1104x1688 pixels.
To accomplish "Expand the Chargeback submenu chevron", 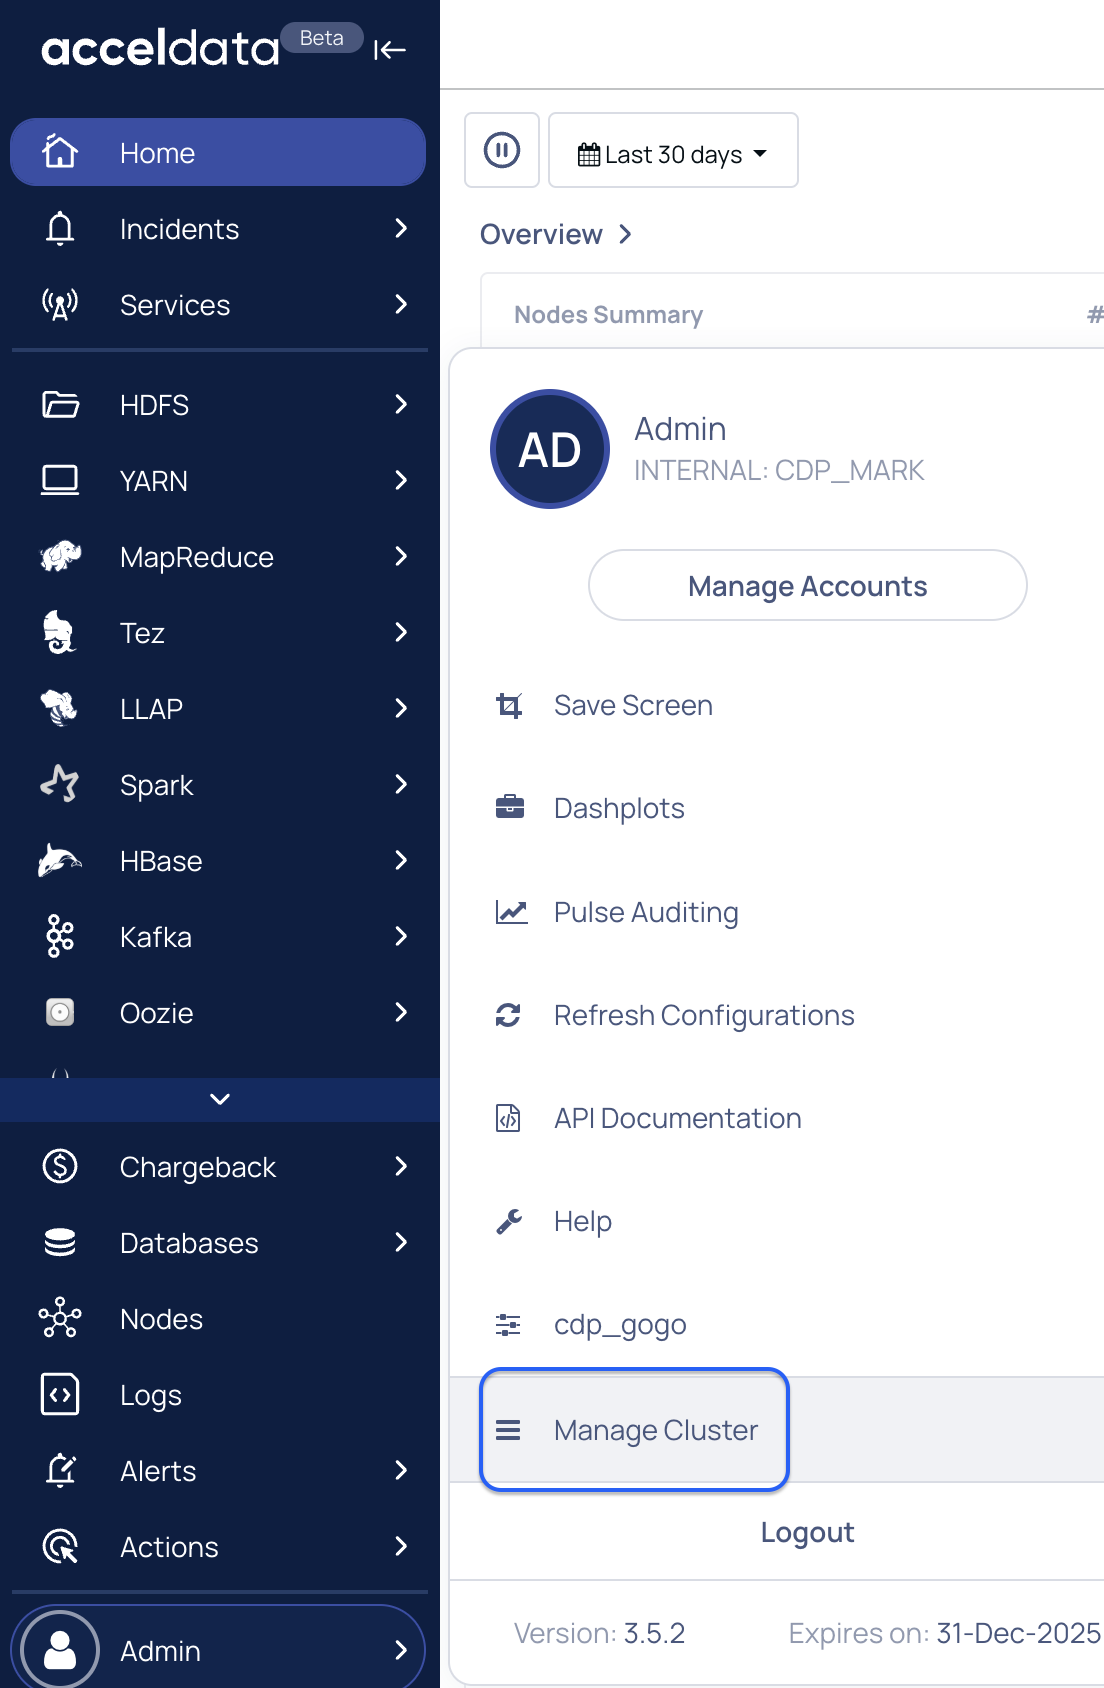I will [x=401, y=1166].
